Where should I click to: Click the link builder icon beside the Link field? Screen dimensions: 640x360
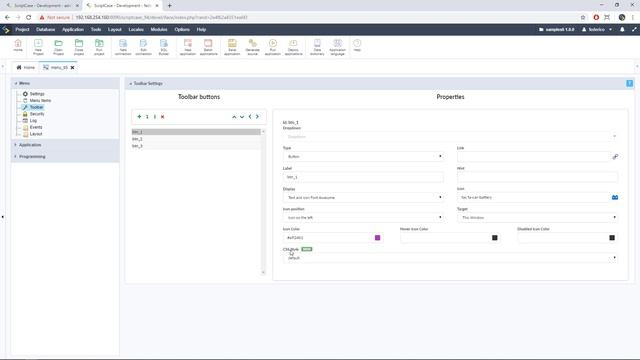[x=615, y=157]
